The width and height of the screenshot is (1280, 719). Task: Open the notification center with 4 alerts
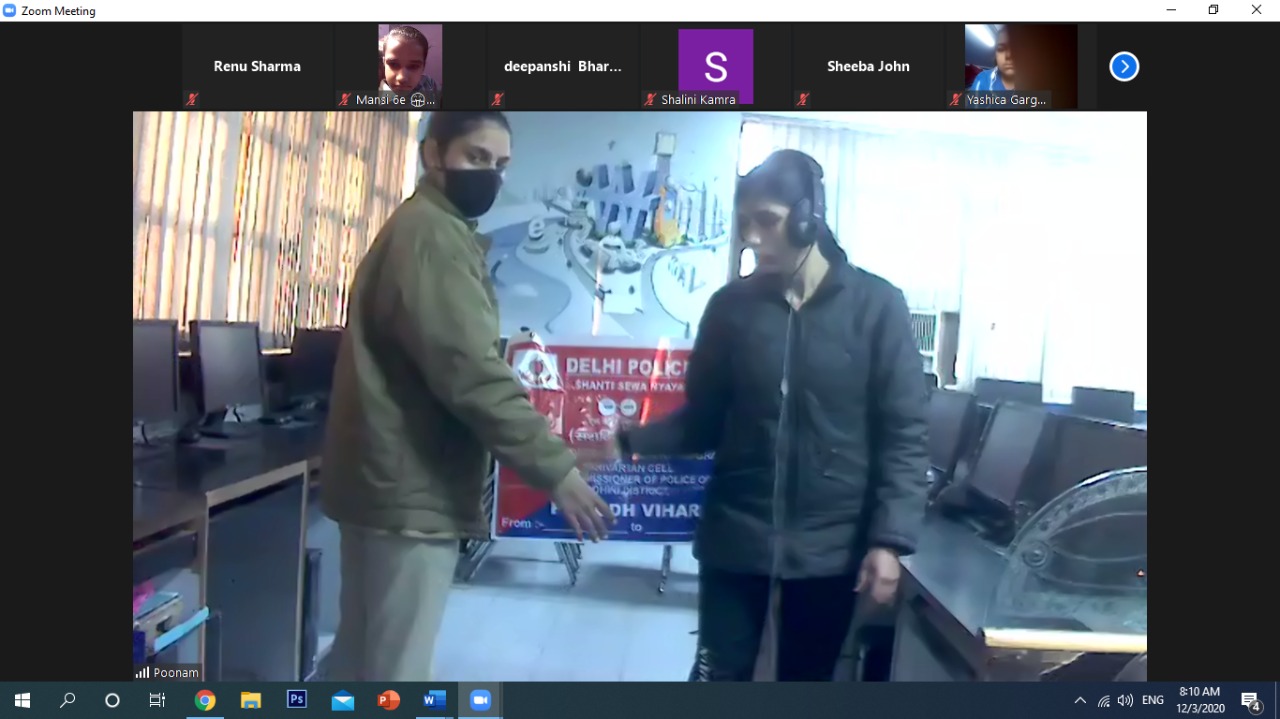(1250, 700)
